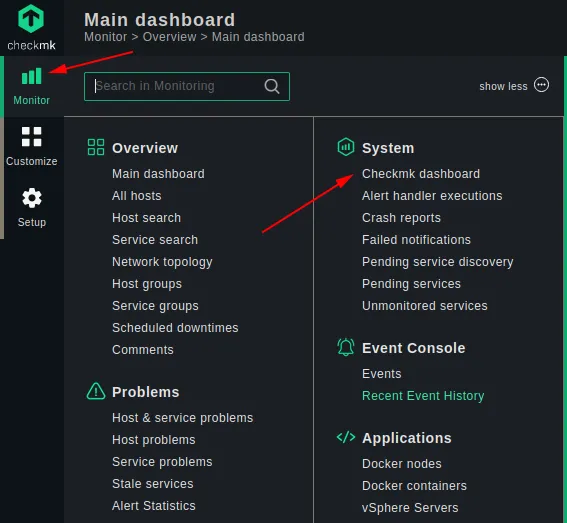Viewport: 567px width, 523px height.
Task: Open Network topology entry
Action: point(162,262)
